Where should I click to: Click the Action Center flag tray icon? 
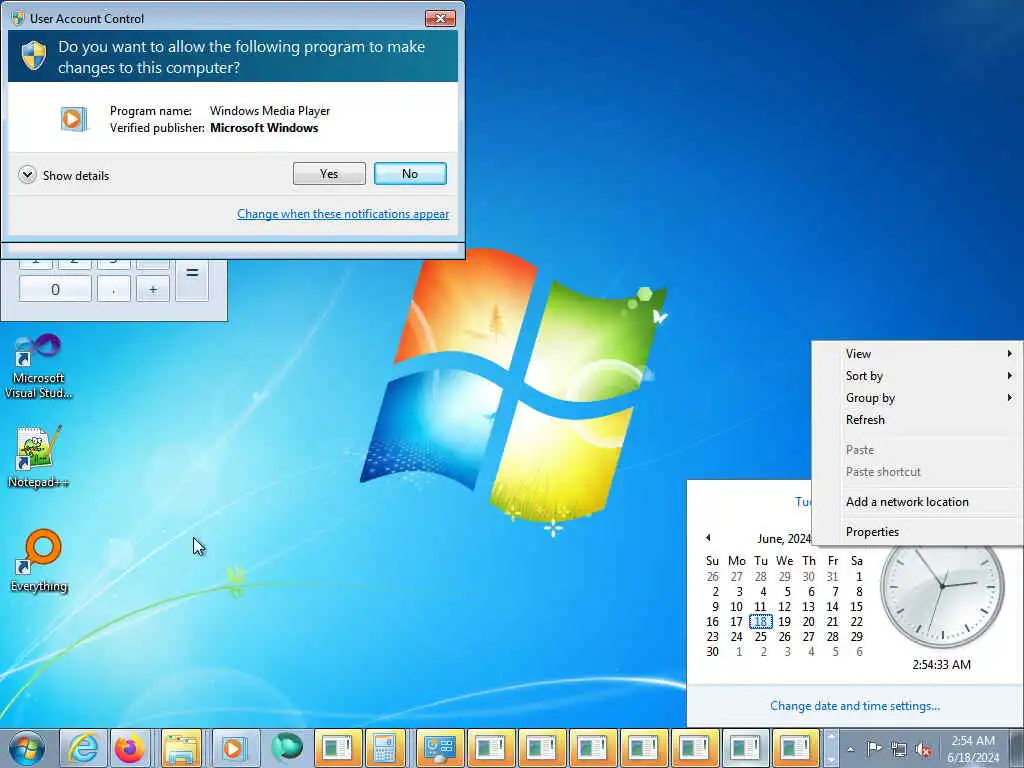pos(874,749)
